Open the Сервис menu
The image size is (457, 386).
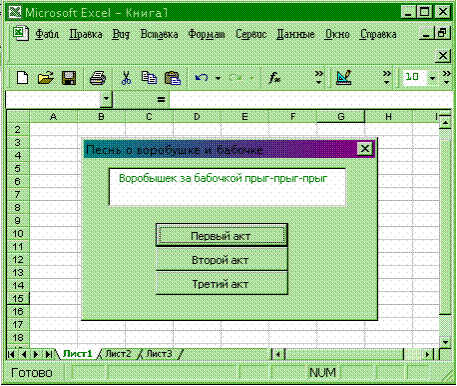pos(251,34)
